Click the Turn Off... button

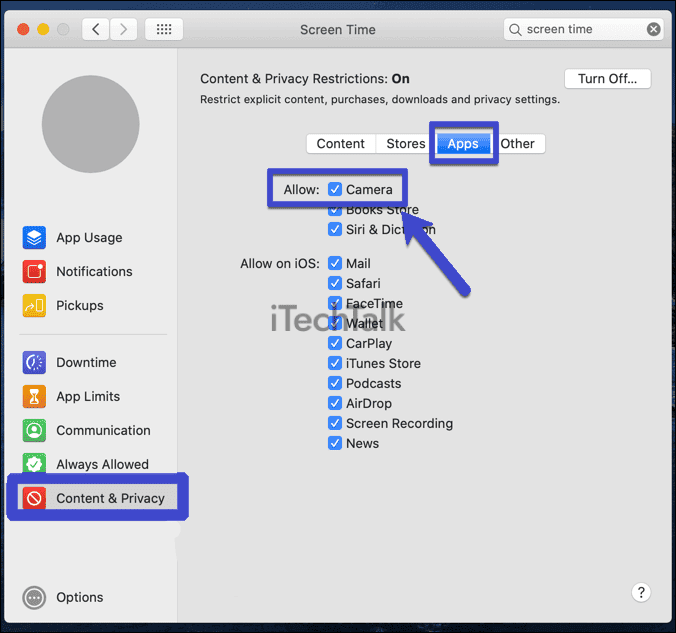[607, 79]
